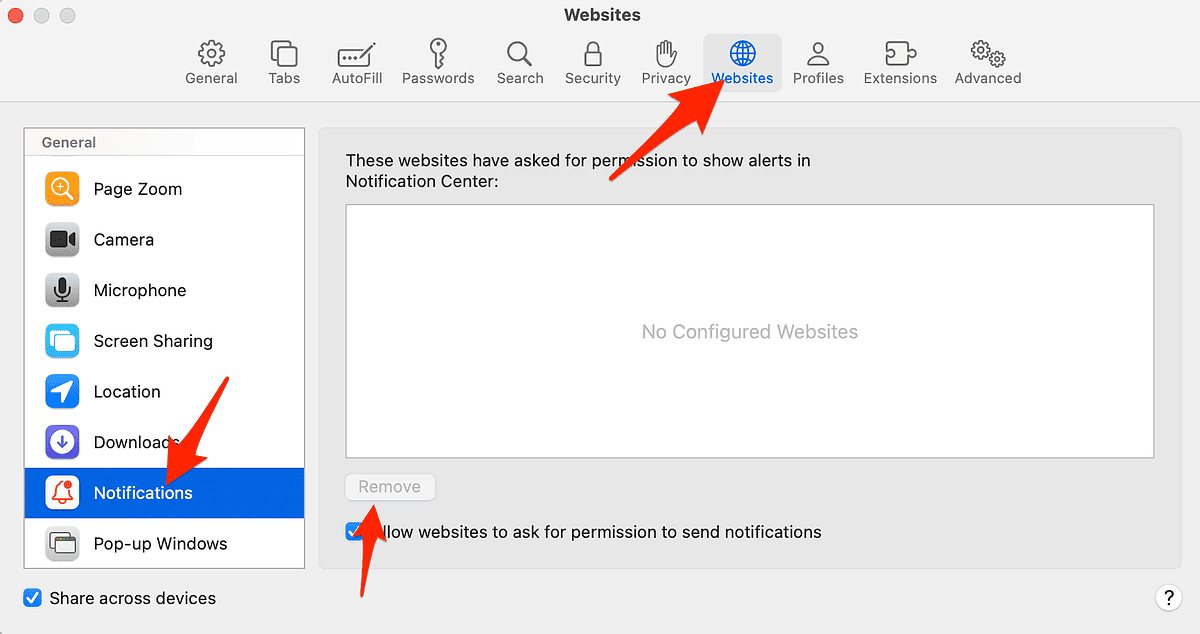The image size is (1200, 634).
Task: Click the Remove button
Action: pyautogui.click(x=390, y=487)
